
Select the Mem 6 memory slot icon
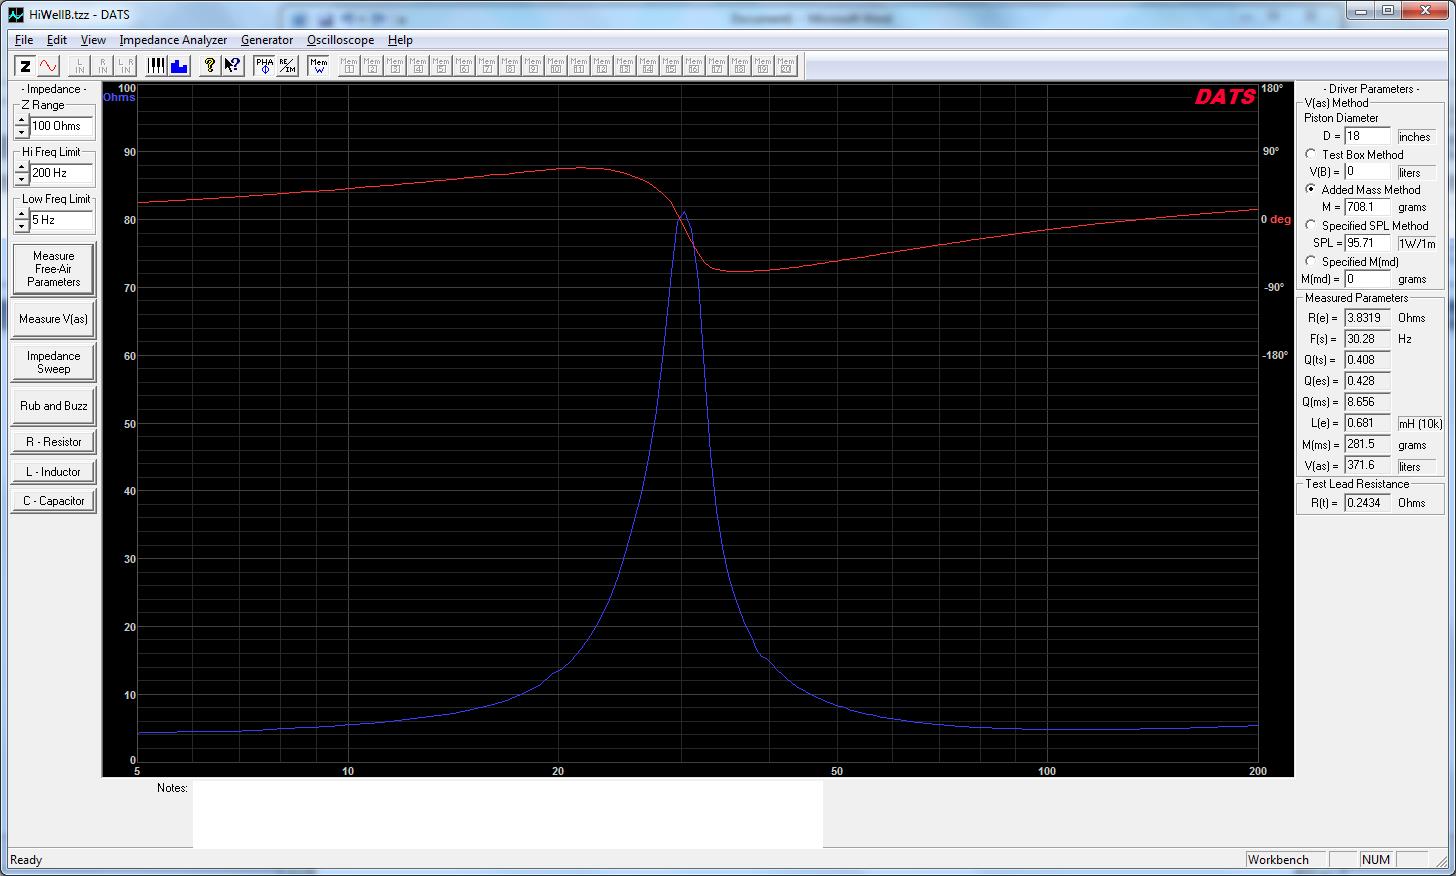tap(464, 66)
